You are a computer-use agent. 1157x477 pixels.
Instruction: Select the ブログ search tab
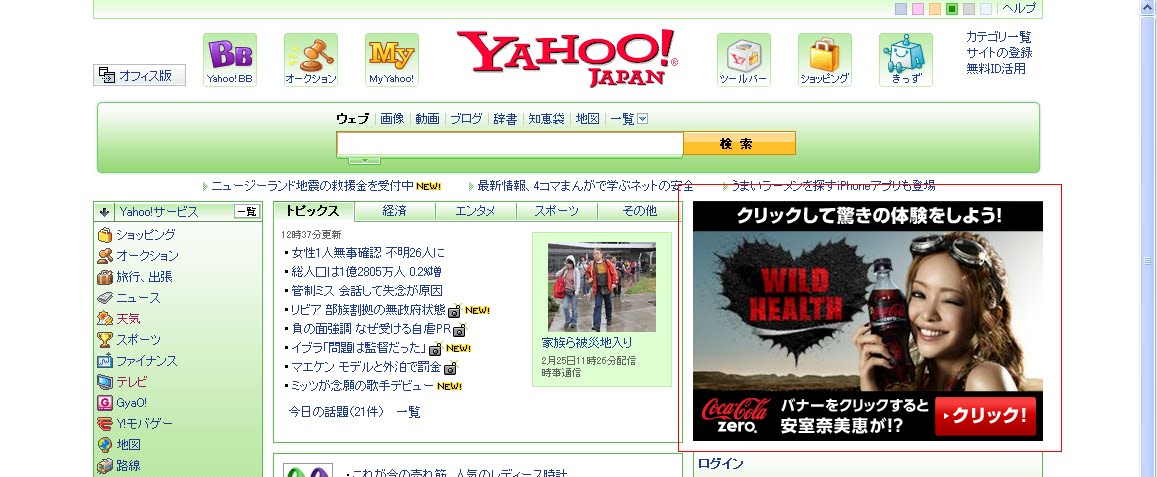(x=466, y=119)
